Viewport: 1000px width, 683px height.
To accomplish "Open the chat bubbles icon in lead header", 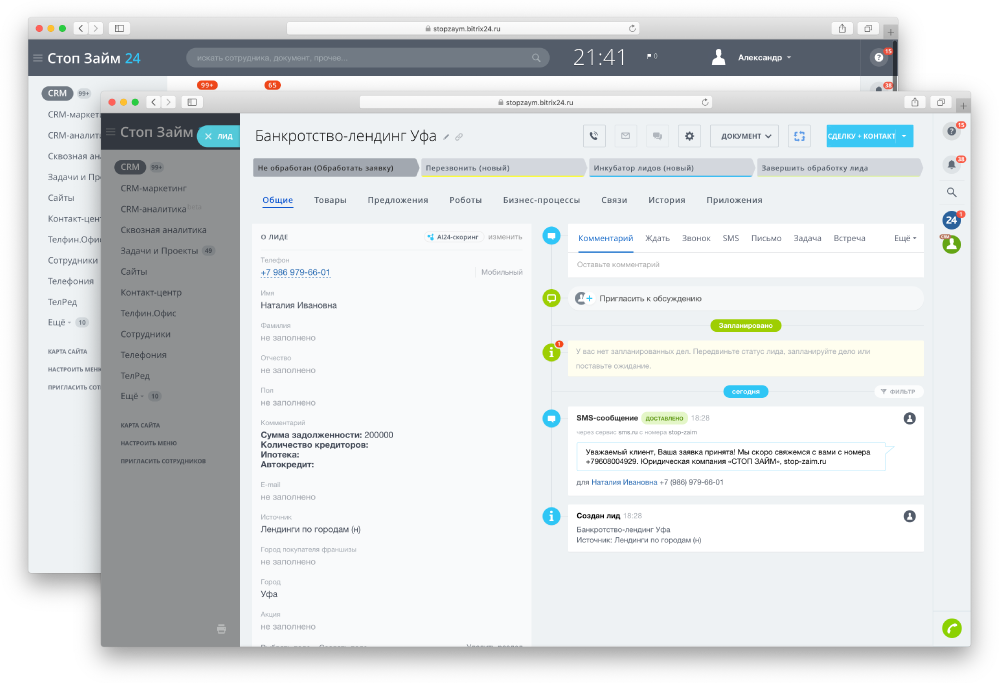I will click(x=658, y=136).
